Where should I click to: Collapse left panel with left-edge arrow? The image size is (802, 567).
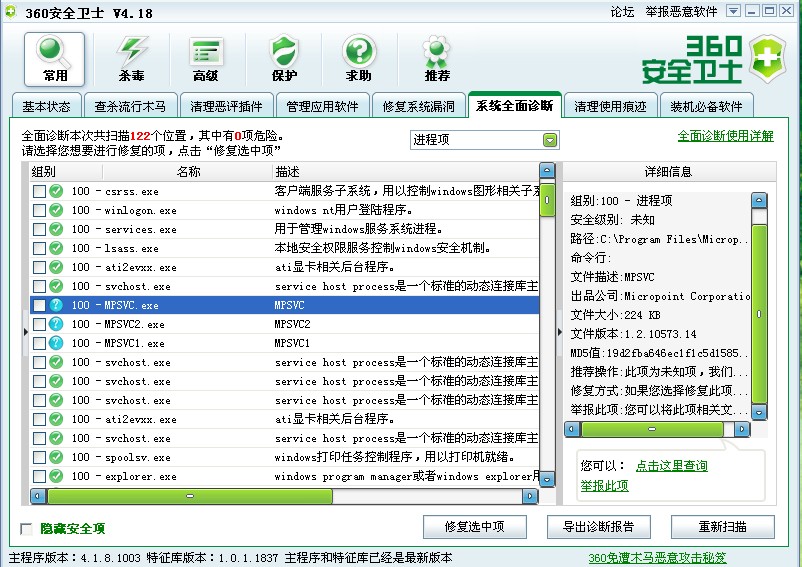26,332
